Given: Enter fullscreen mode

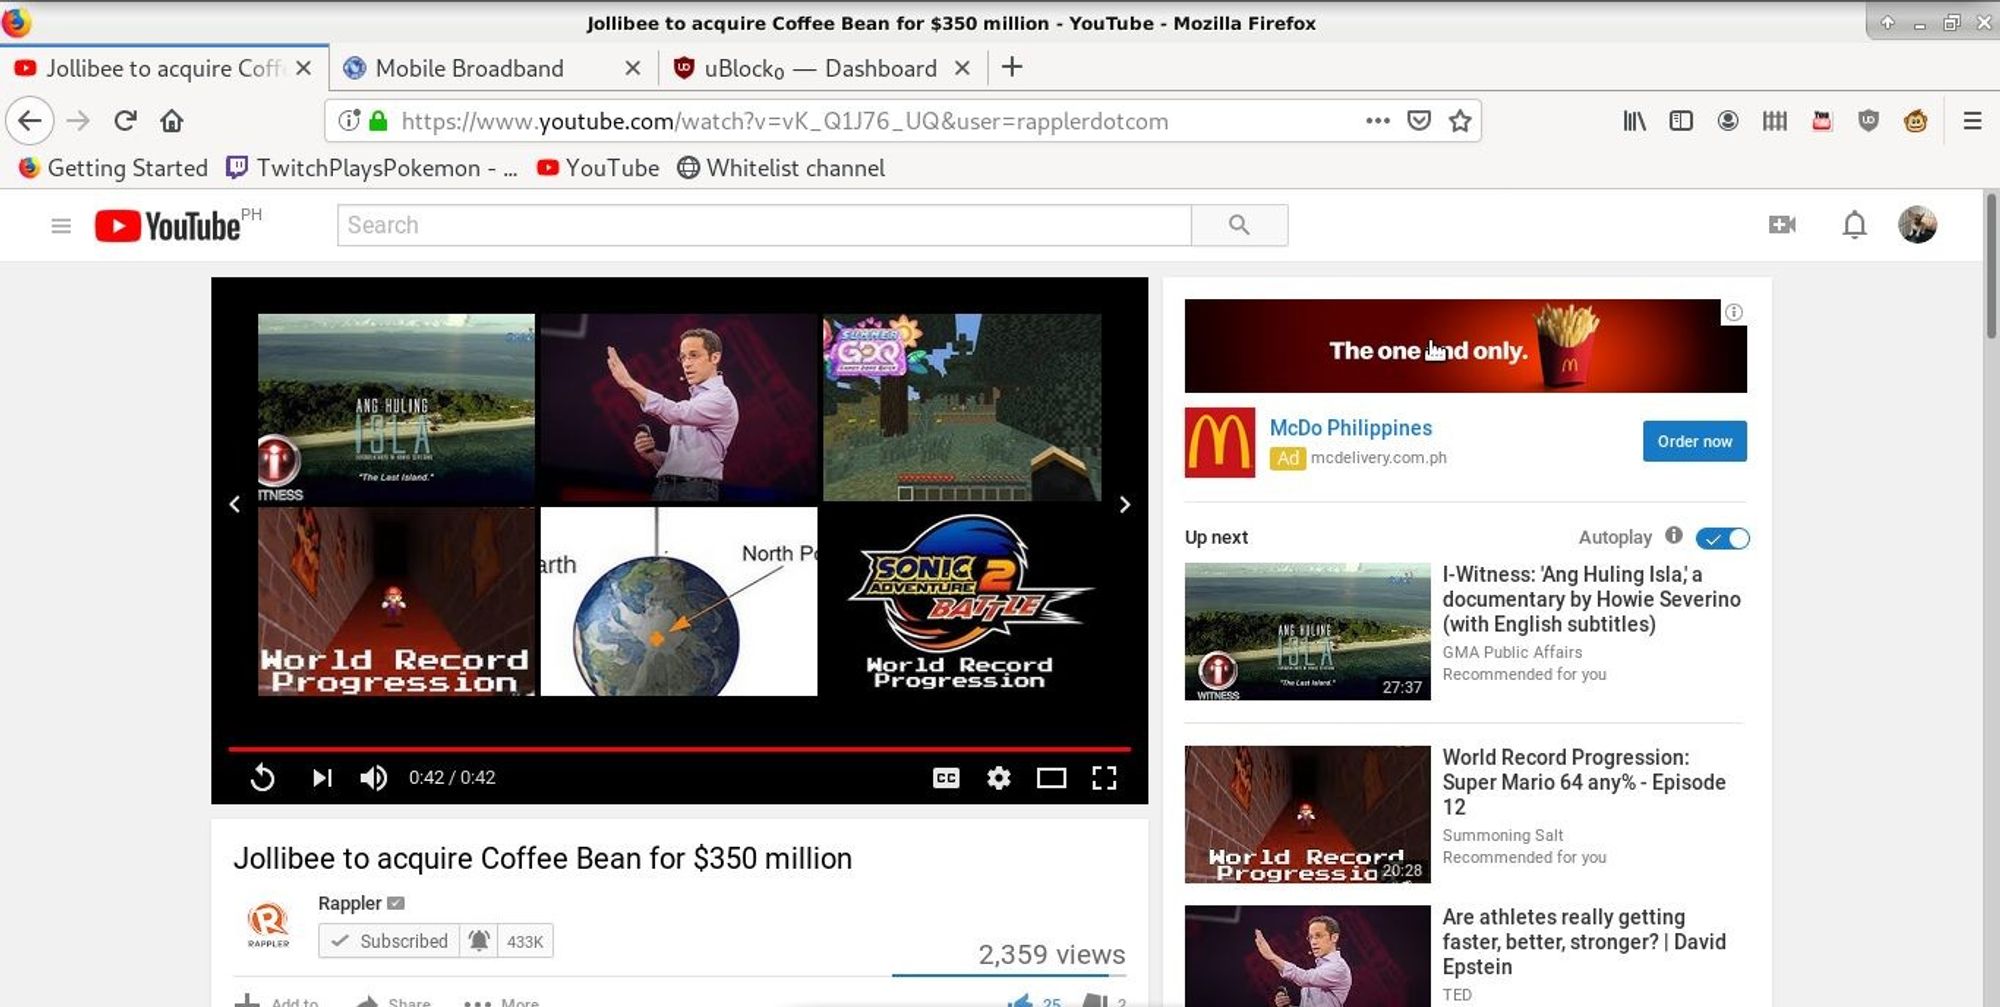Looking at the screenshot, I should tap(1104, 778).
